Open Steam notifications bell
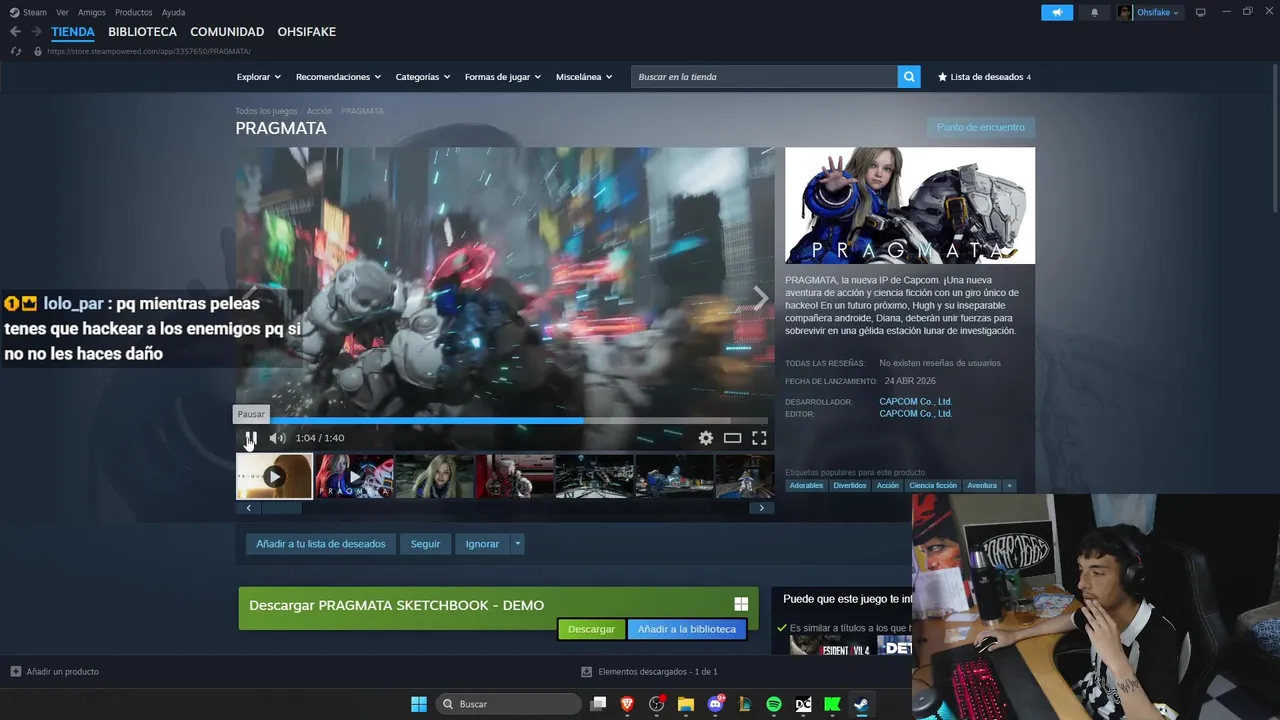 pos(1094,12)
